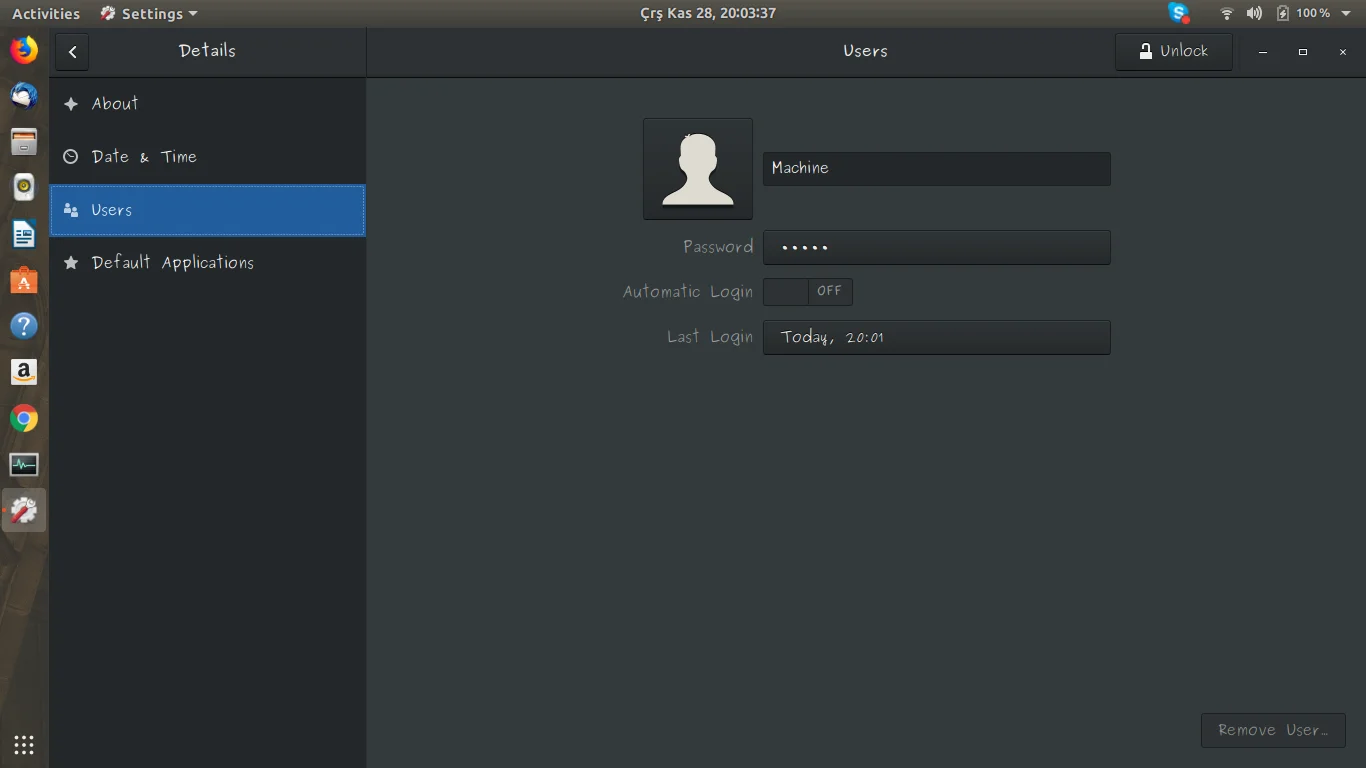
Task: Launch Thunderbird mail from the dock
Action: click(x=24, y=95)
